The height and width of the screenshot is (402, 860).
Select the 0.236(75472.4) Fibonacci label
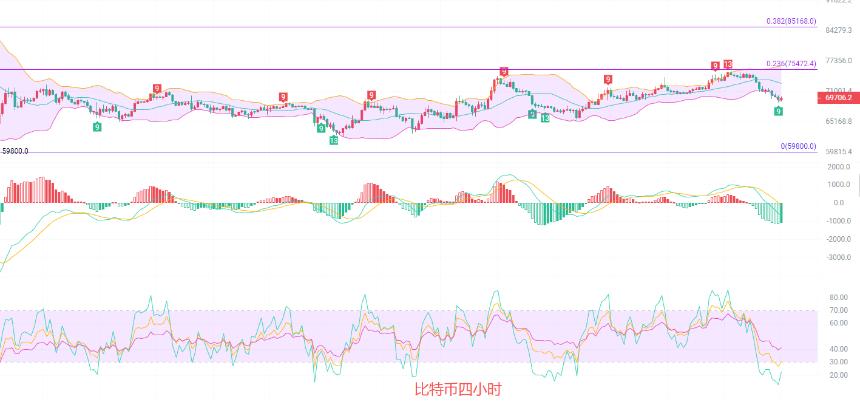(791, 64)
